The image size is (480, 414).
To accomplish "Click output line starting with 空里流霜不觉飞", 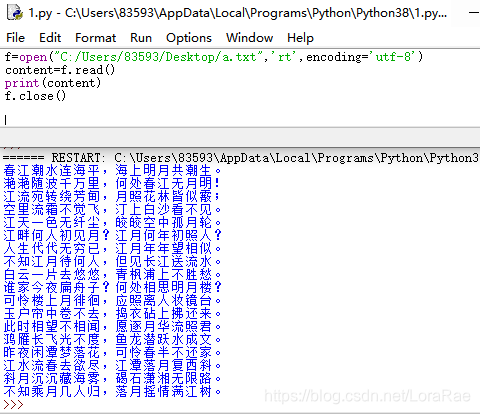I will click(112, 209).
